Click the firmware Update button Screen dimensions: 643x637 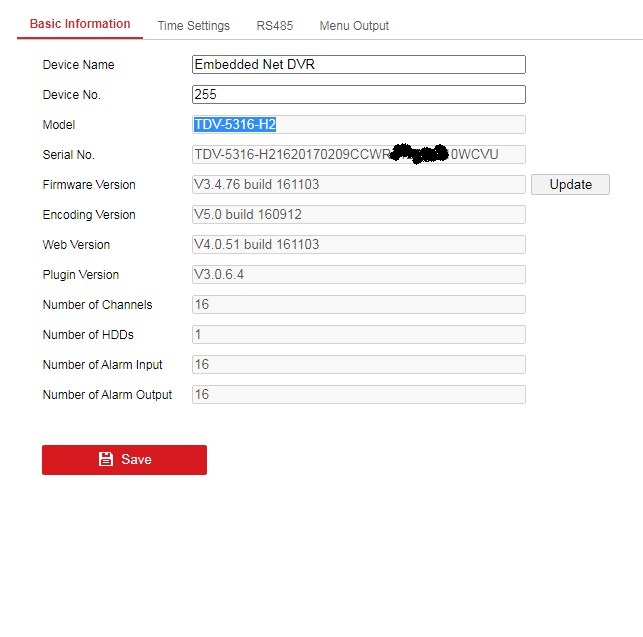click(x=570, y=184)
